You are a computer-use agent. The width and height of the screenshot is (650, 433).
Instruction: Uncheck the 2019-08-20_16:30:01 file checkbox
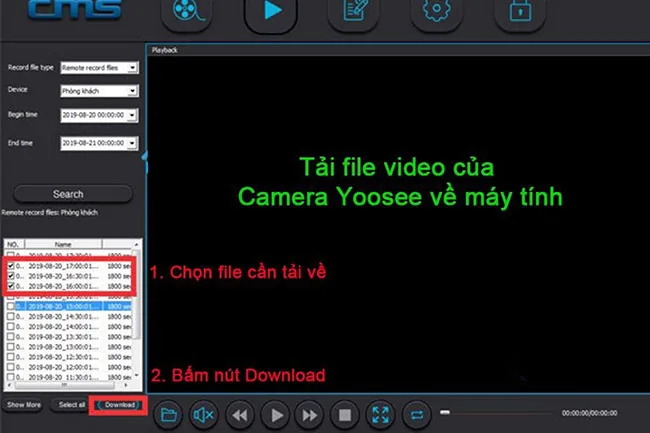click(11, 276)
